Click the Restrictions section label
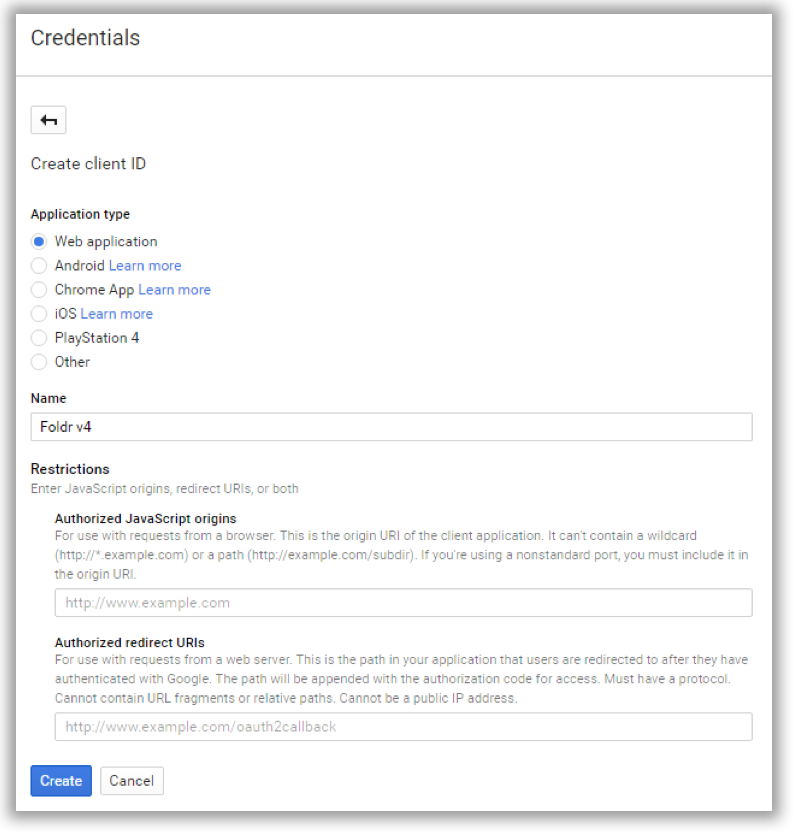 (x=70, y=468)
